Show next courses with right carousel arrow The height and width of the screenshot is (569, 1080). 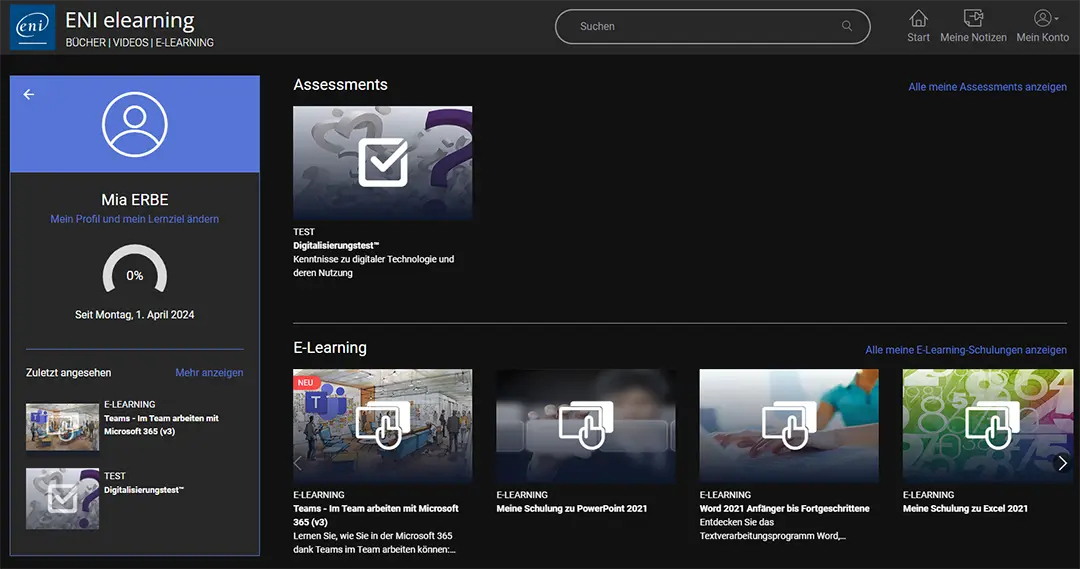tap(1063, 464)
